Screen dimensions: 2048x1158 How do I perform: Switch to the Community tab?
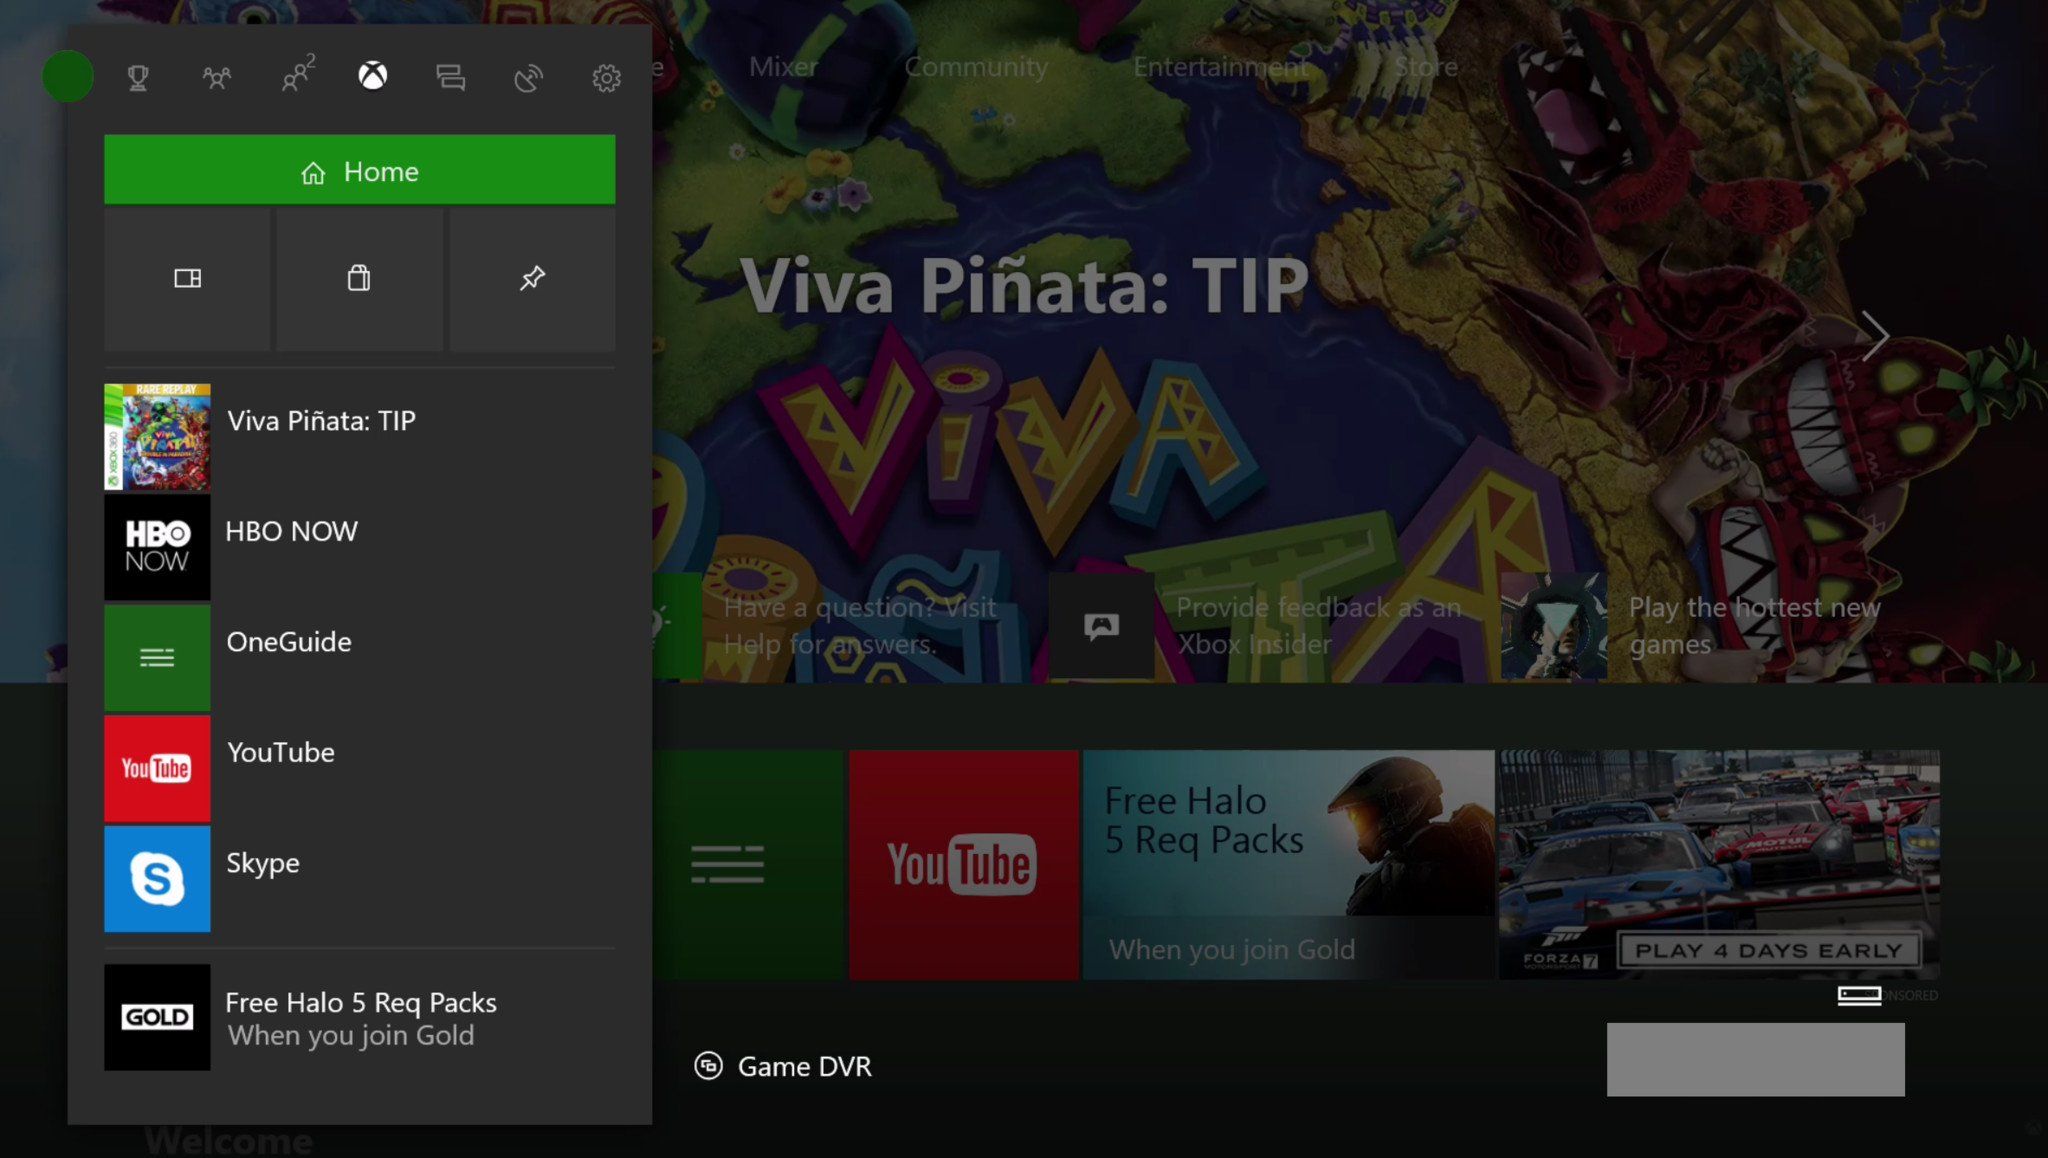[976, 67]
